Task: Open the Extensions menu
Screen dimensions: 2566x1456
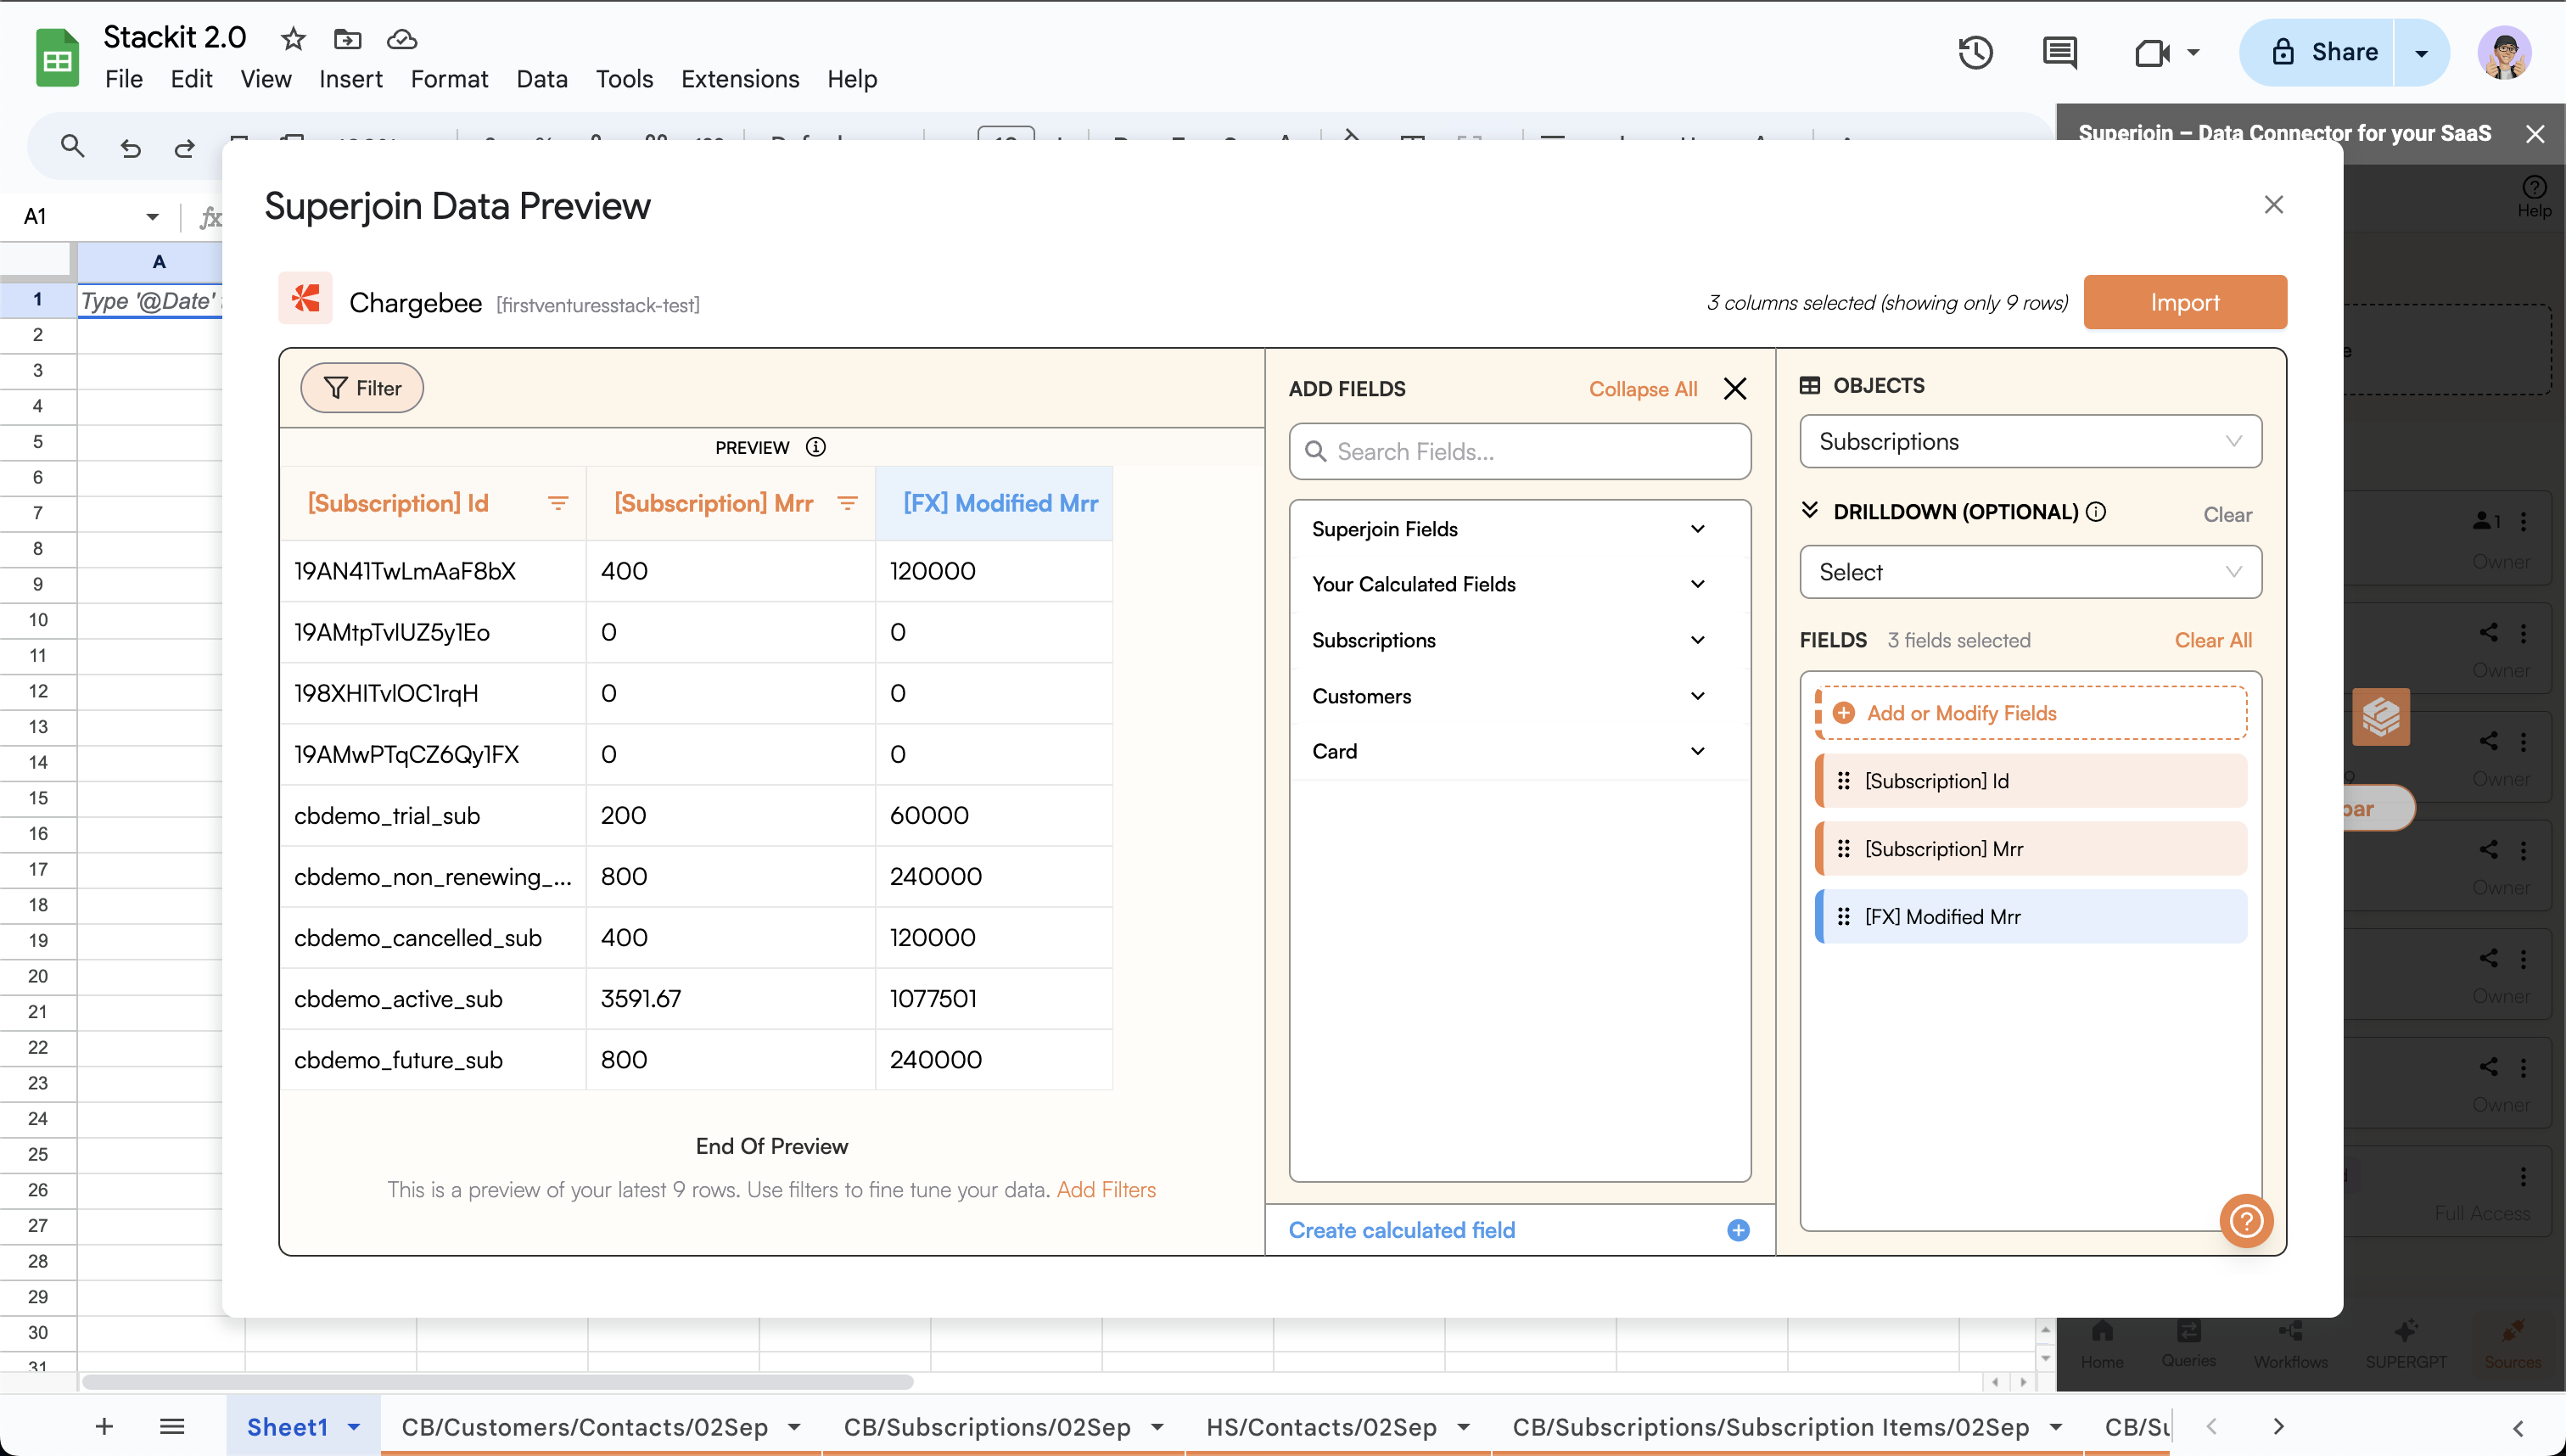Action: click(740, 79)
